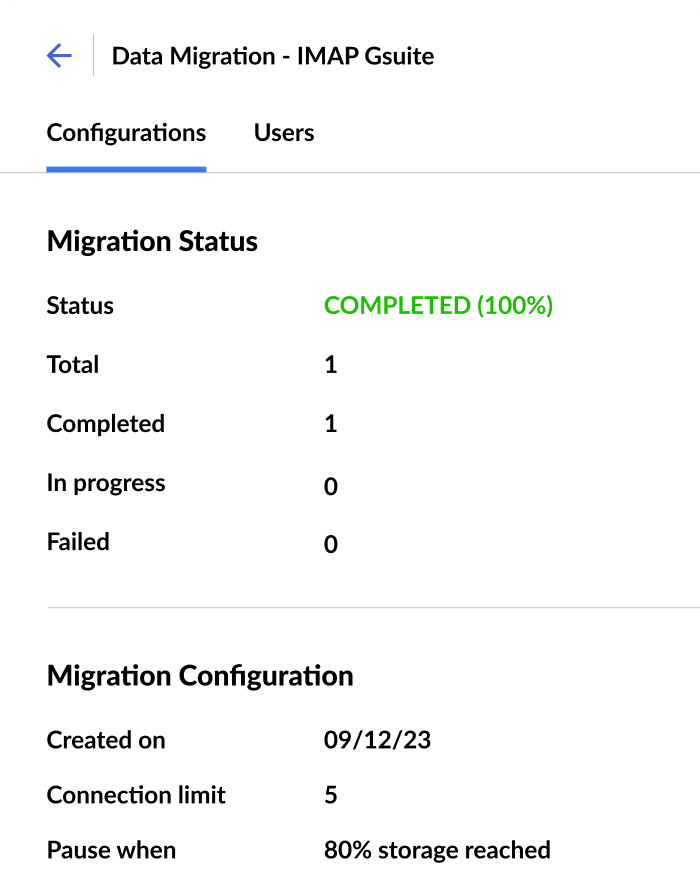The width and height of the screenshot is (700, 888).
Task: Click the Completed row label
Action: [x=106, y=424]
